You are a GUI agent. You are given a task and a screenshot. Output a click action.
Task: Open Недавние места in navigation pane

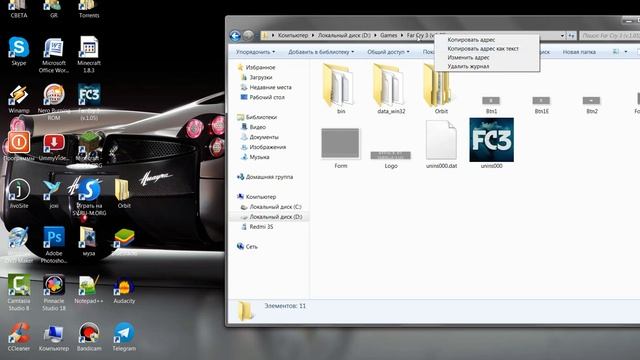tap(270, 87)
